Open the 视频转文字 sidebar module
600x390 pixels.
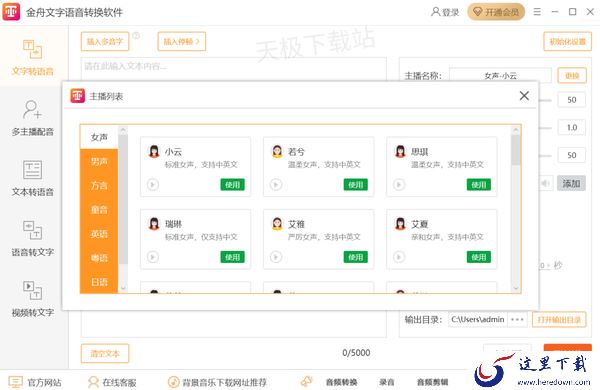pyautogui.click(x=33, y=299)
